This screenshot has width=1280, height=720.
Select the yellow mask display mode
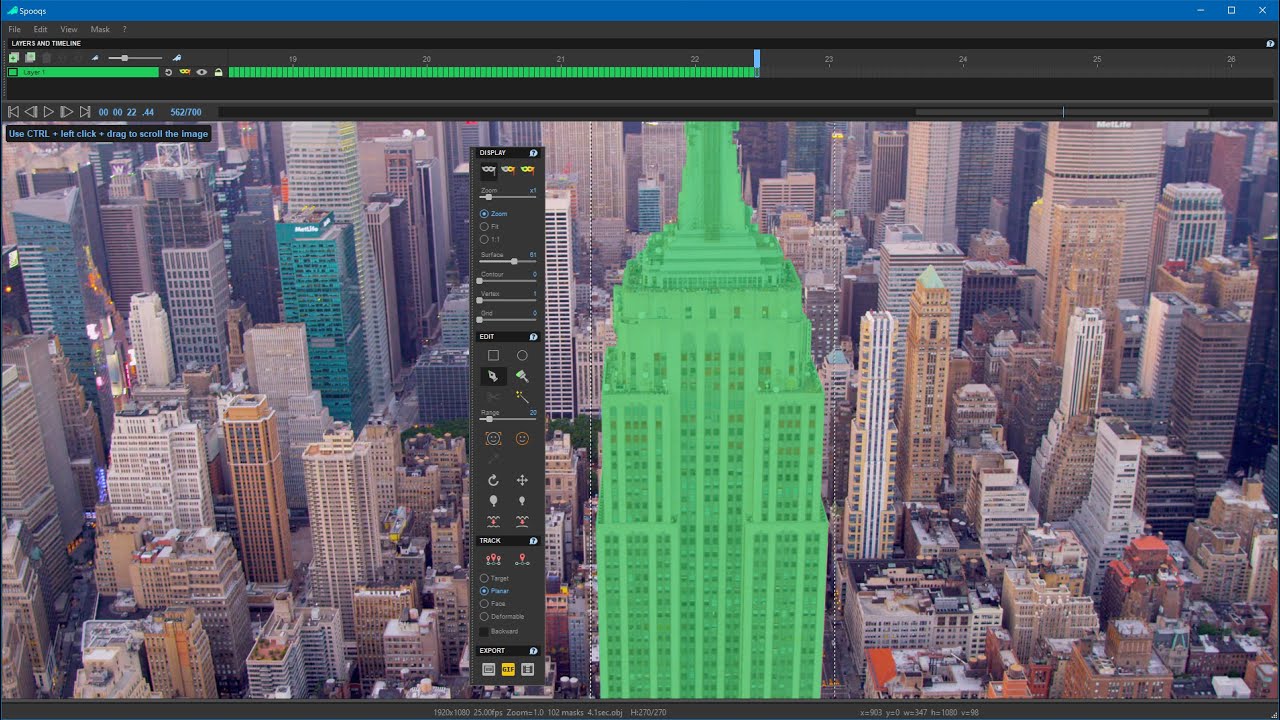tap(527, 171)
